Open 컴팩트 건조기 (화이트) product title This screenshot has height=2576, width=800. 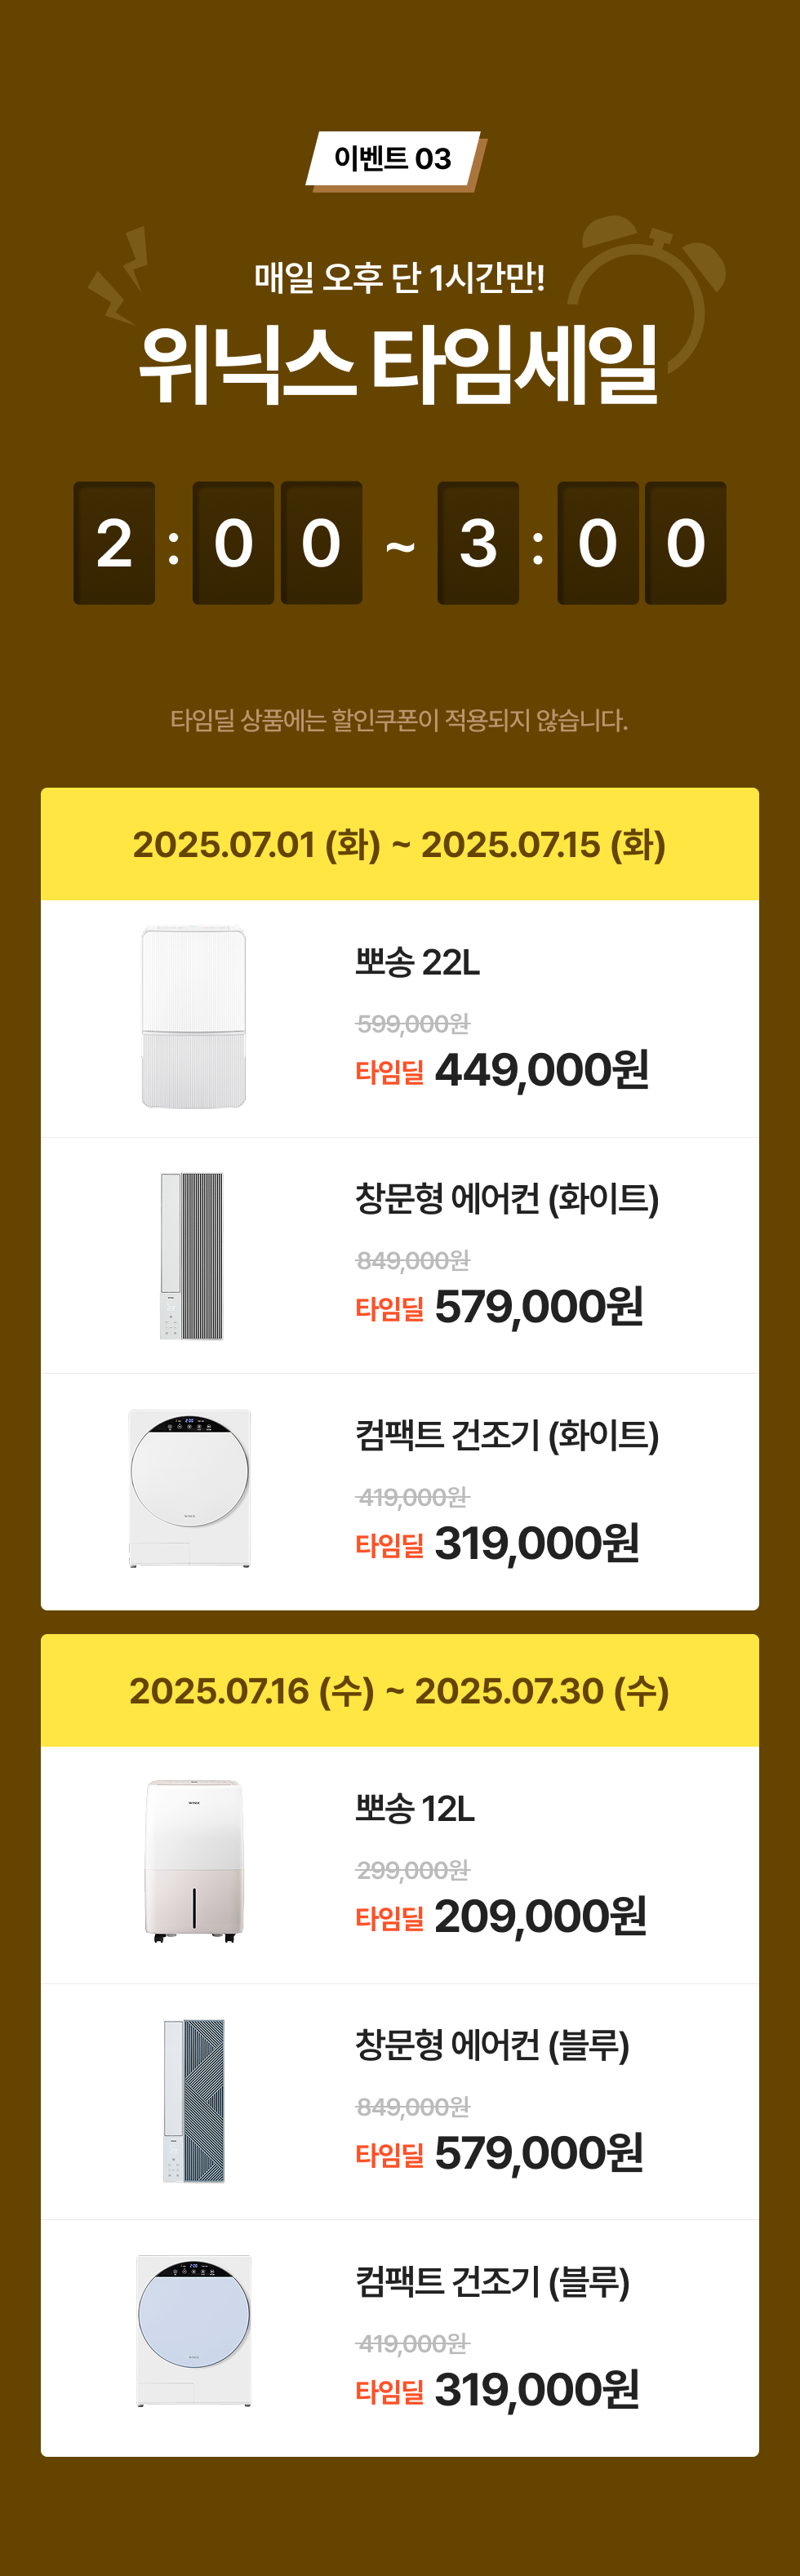point(507,1435)
